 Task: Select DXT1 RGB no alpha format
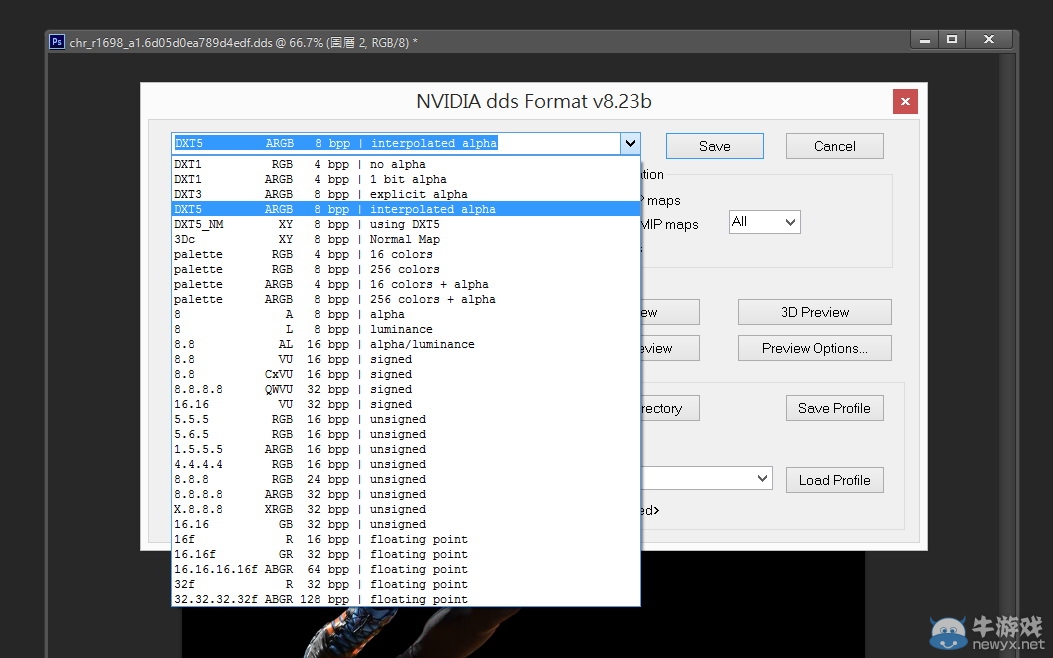tap(406, 164)
